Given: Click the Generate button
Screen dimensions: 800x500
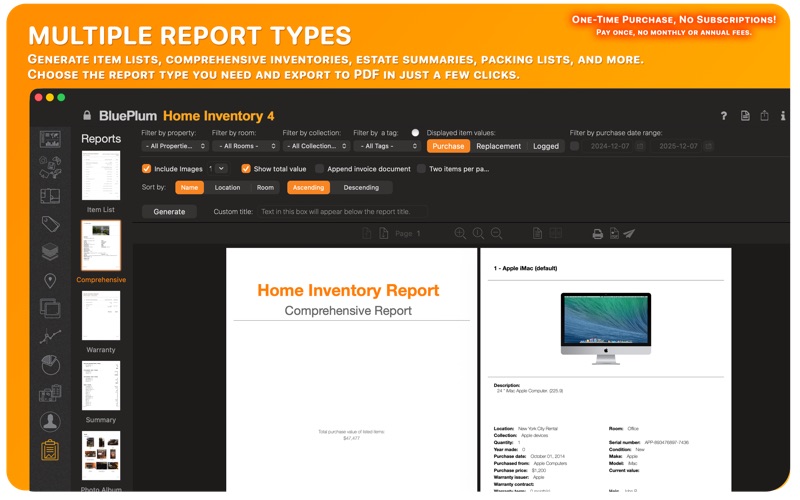Looking at the screenshot, I should 169,211.
